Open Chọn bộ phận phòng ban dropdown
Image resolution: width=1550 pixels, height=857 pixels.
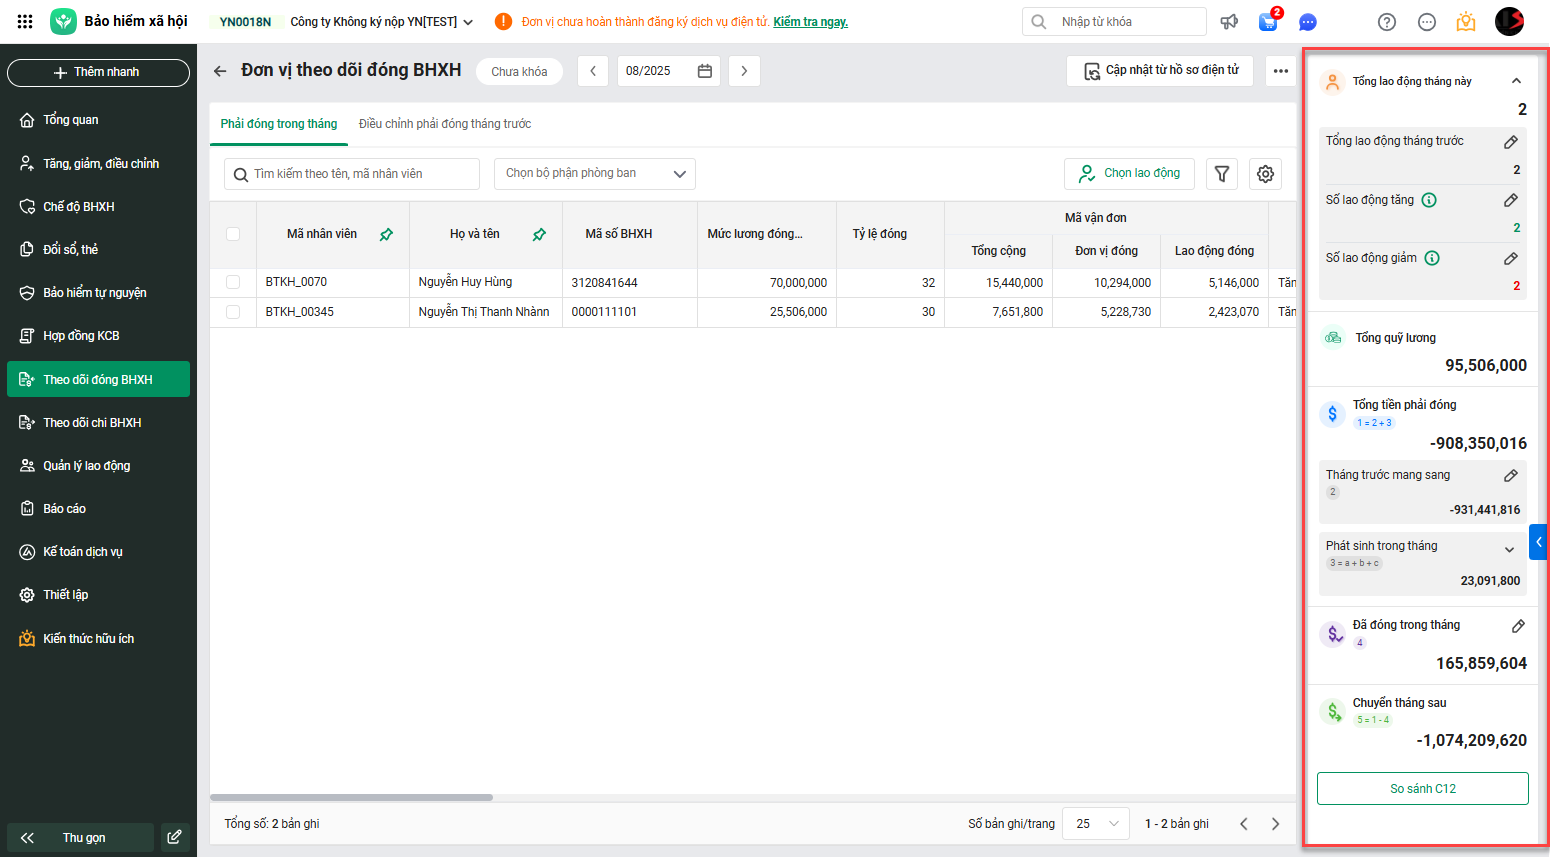pos(594,174)
